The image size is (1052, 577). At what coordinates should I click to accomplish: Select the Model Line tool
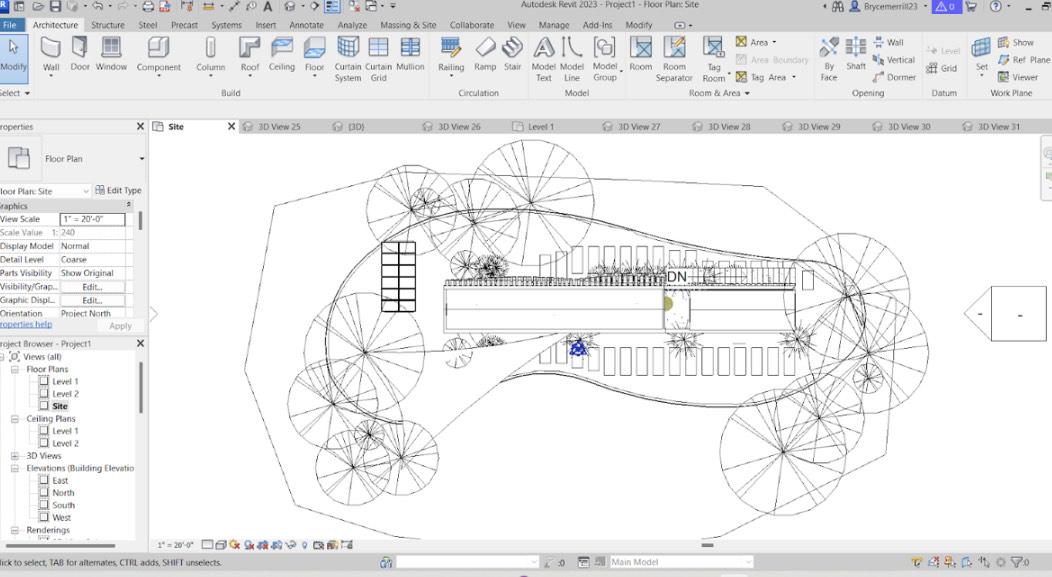pyautogui.click(x=572, y=59)
